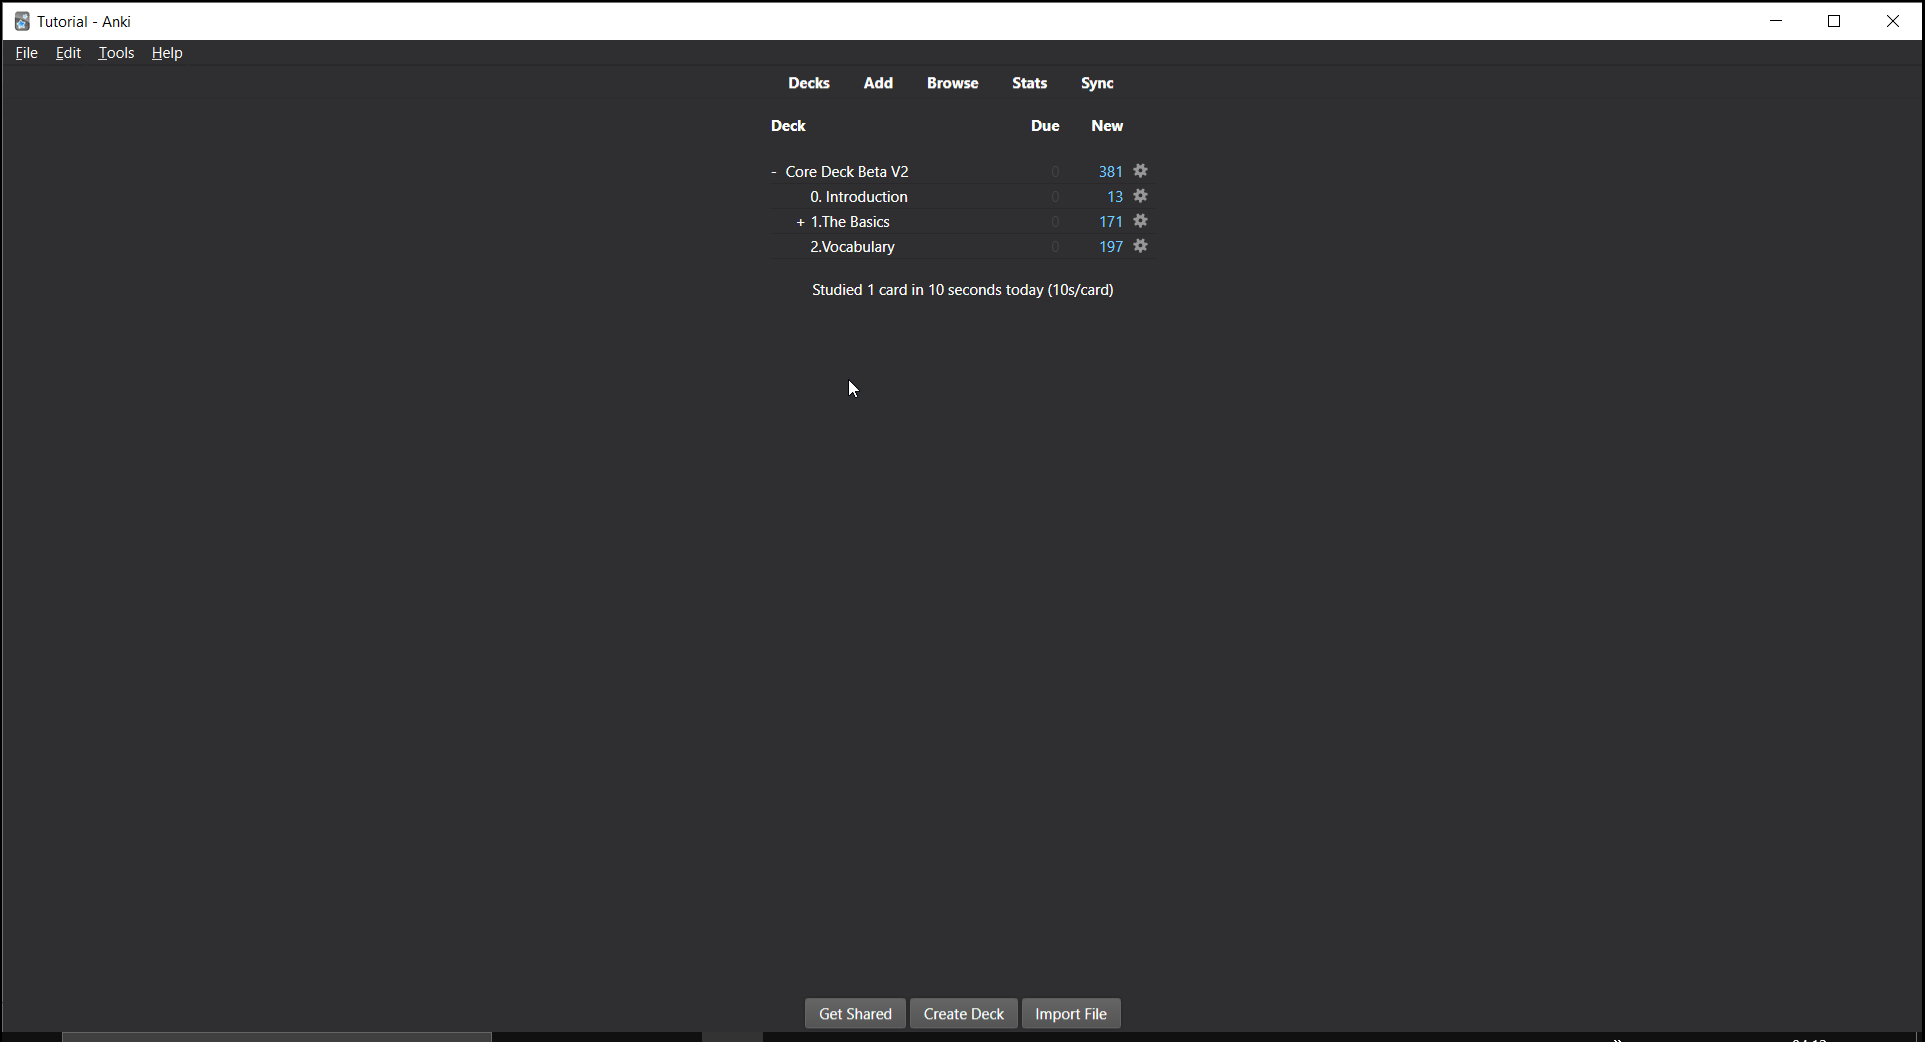
Task: Open options gear for 1.The Basics deck
Action: tap(1140, 221)
